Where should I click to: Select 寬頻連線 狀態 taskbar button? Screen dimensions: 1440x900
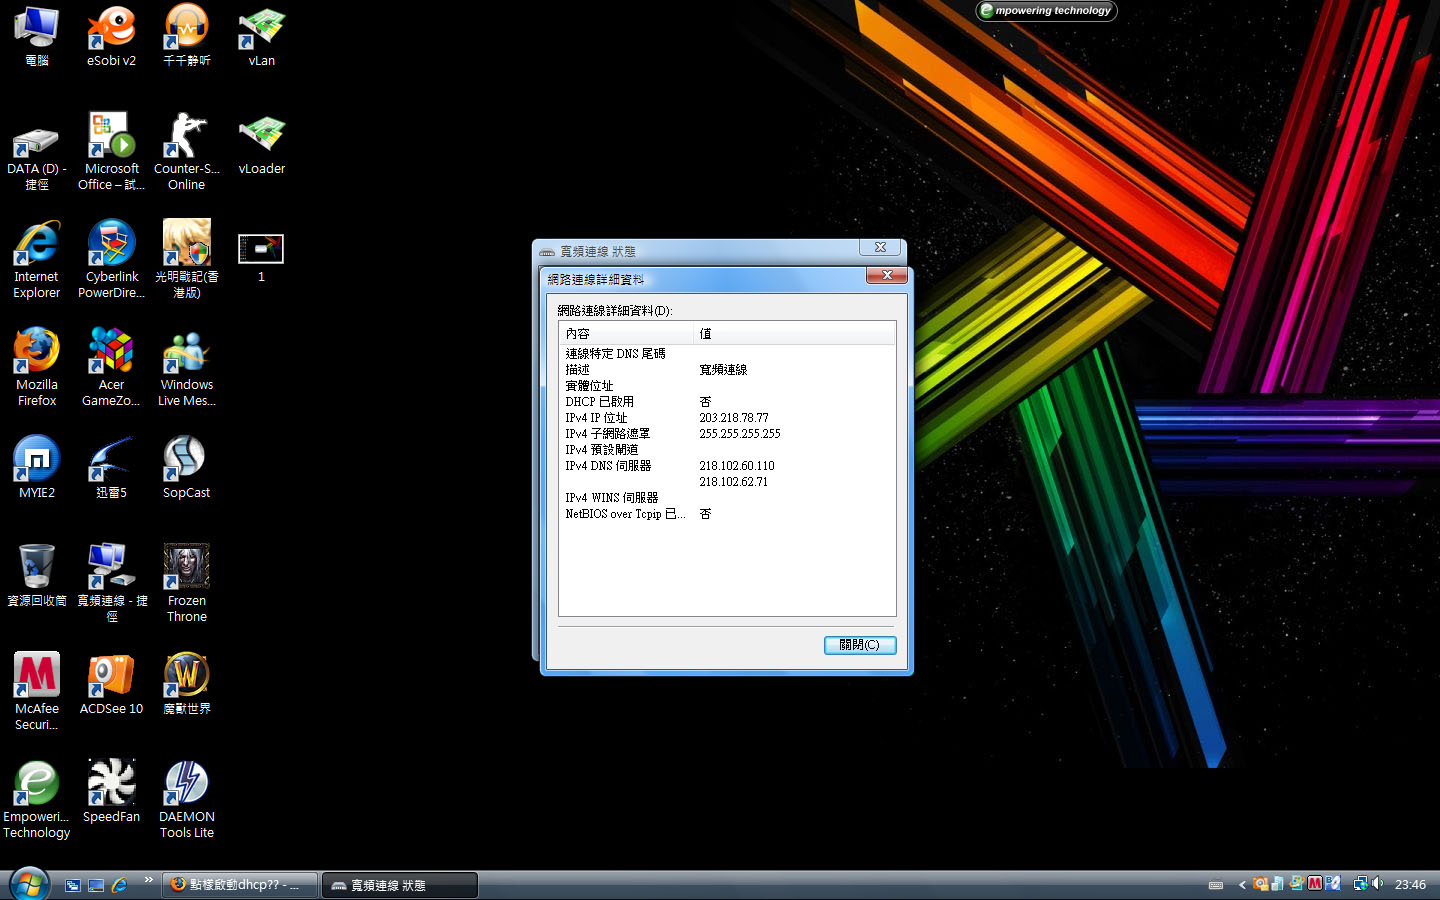[399, 885]
